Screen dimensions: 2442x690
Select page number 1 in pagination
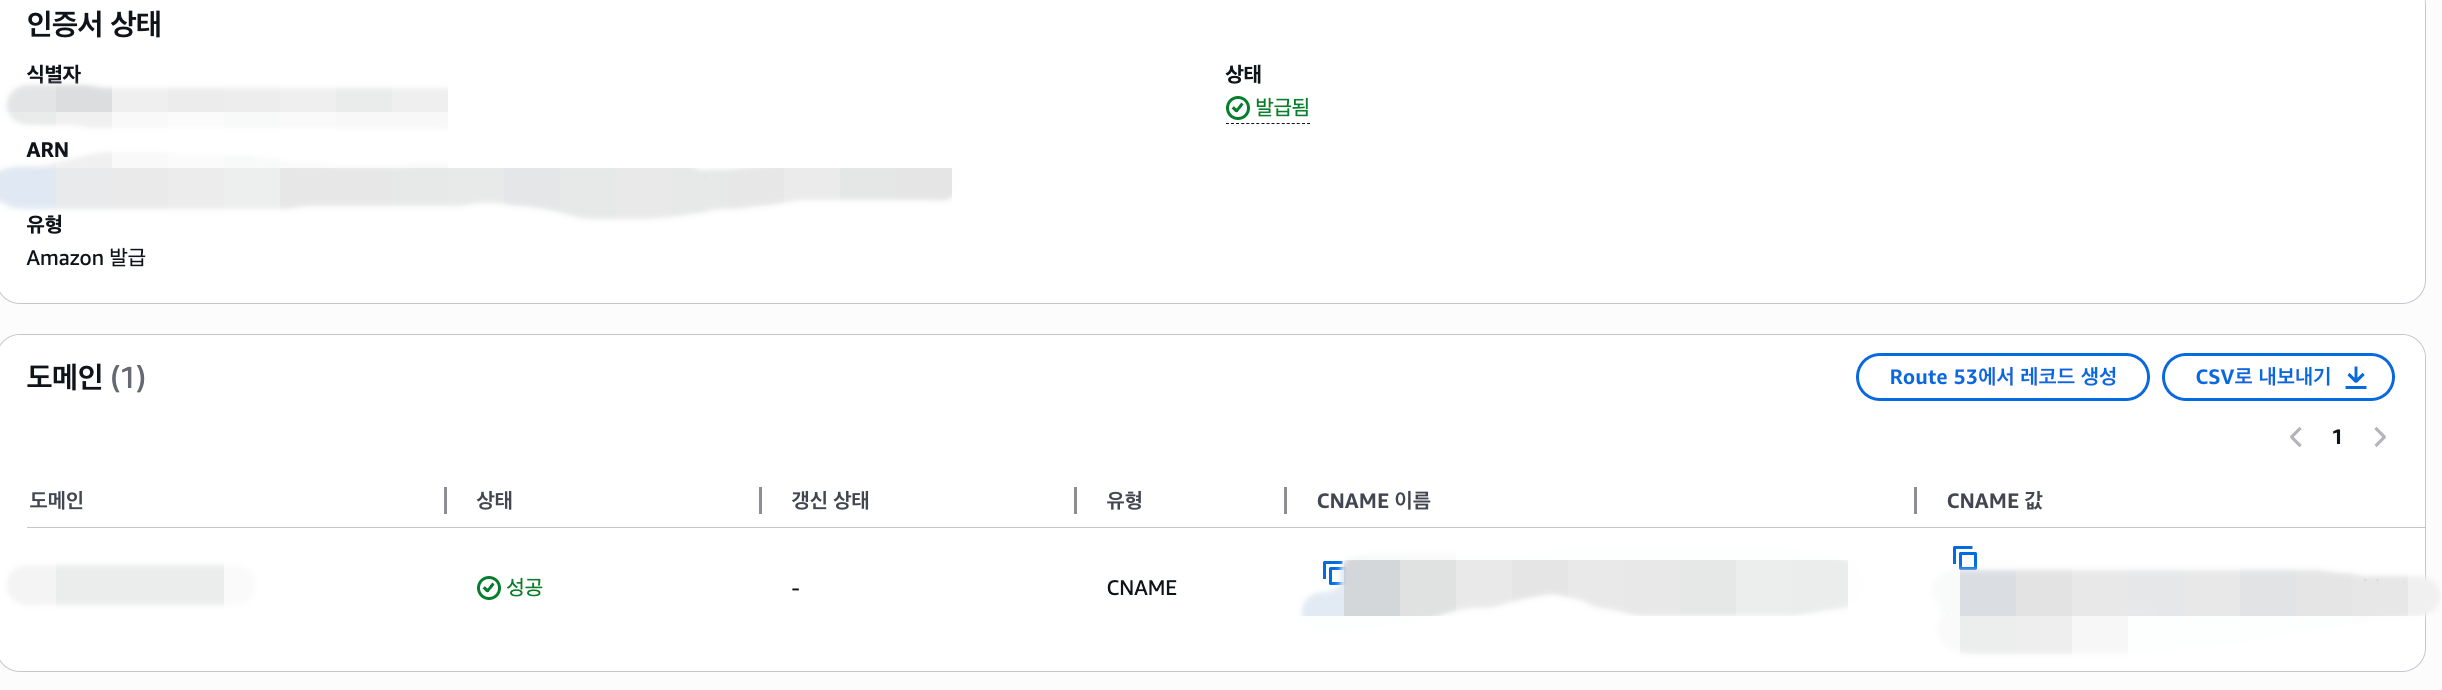point(2337,437)
